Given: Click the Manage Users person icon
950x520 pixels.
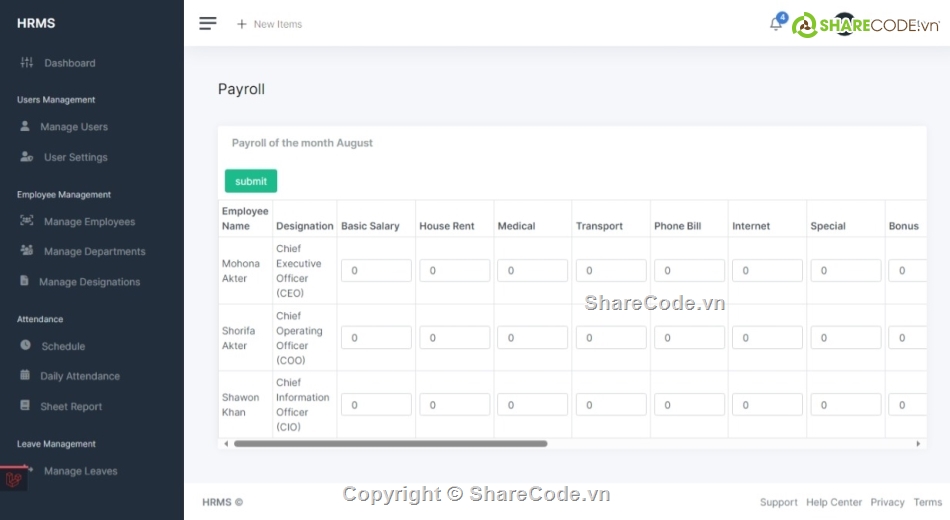Looking at the screenshot, I should tap(25, 127).
